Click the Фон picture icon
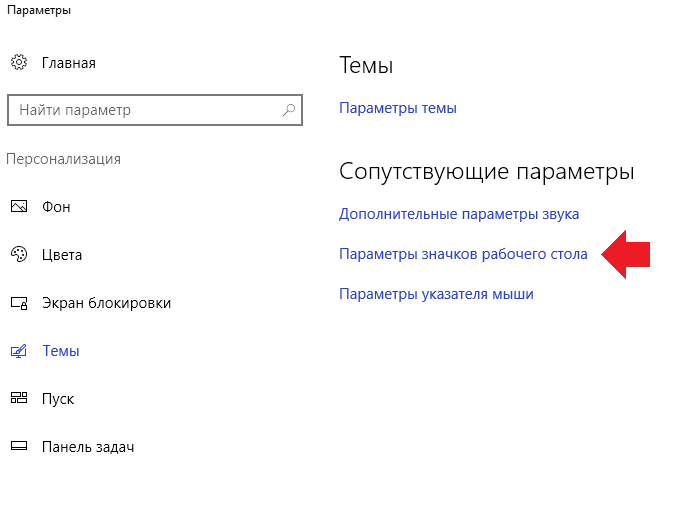This screenshot has width=700, height=510. click(x=19, y=206)
